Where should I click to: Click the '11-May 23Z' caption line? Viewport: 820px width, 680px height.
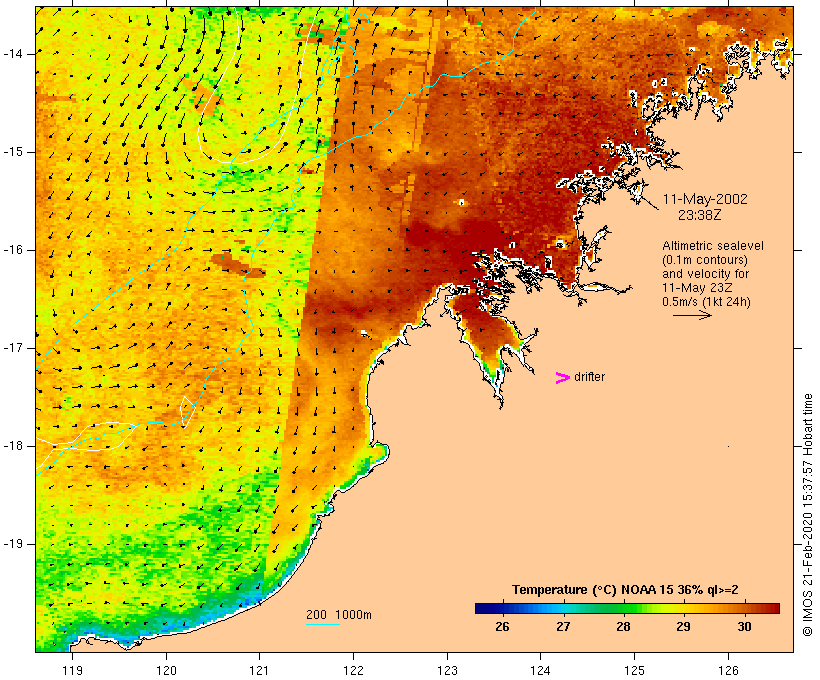coord(697,288)
